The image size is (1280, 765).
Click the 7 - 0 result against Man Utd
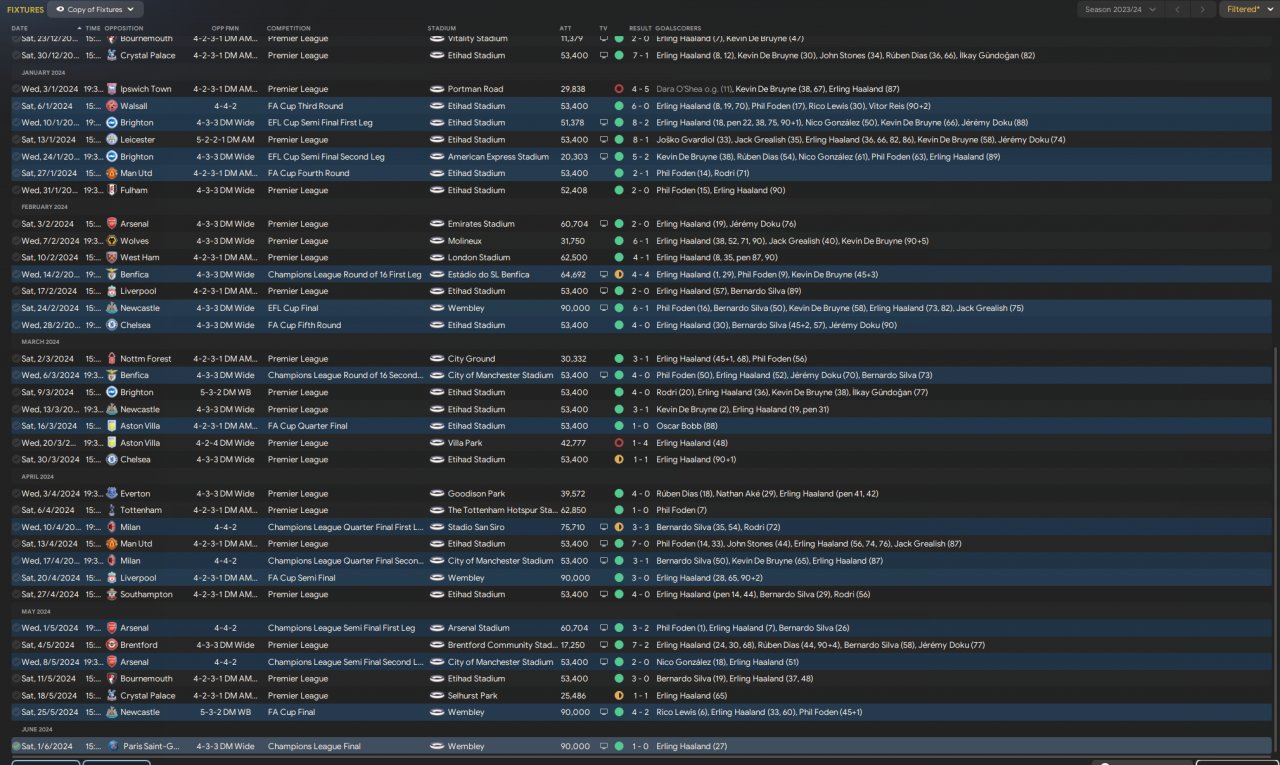click(x=640, y=544)
